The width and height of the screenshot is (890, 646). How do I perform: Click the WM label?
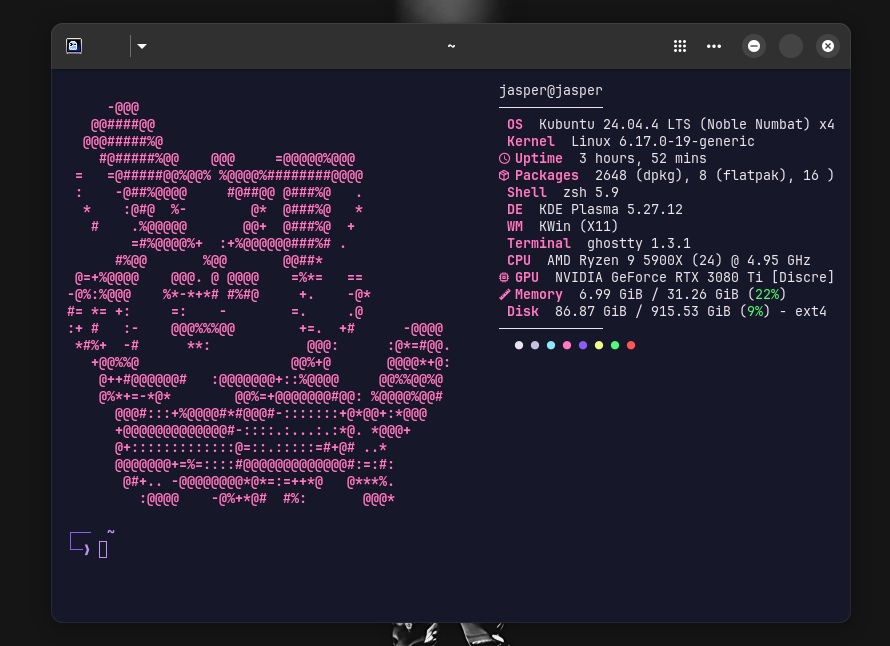click(x=515, y=226)
